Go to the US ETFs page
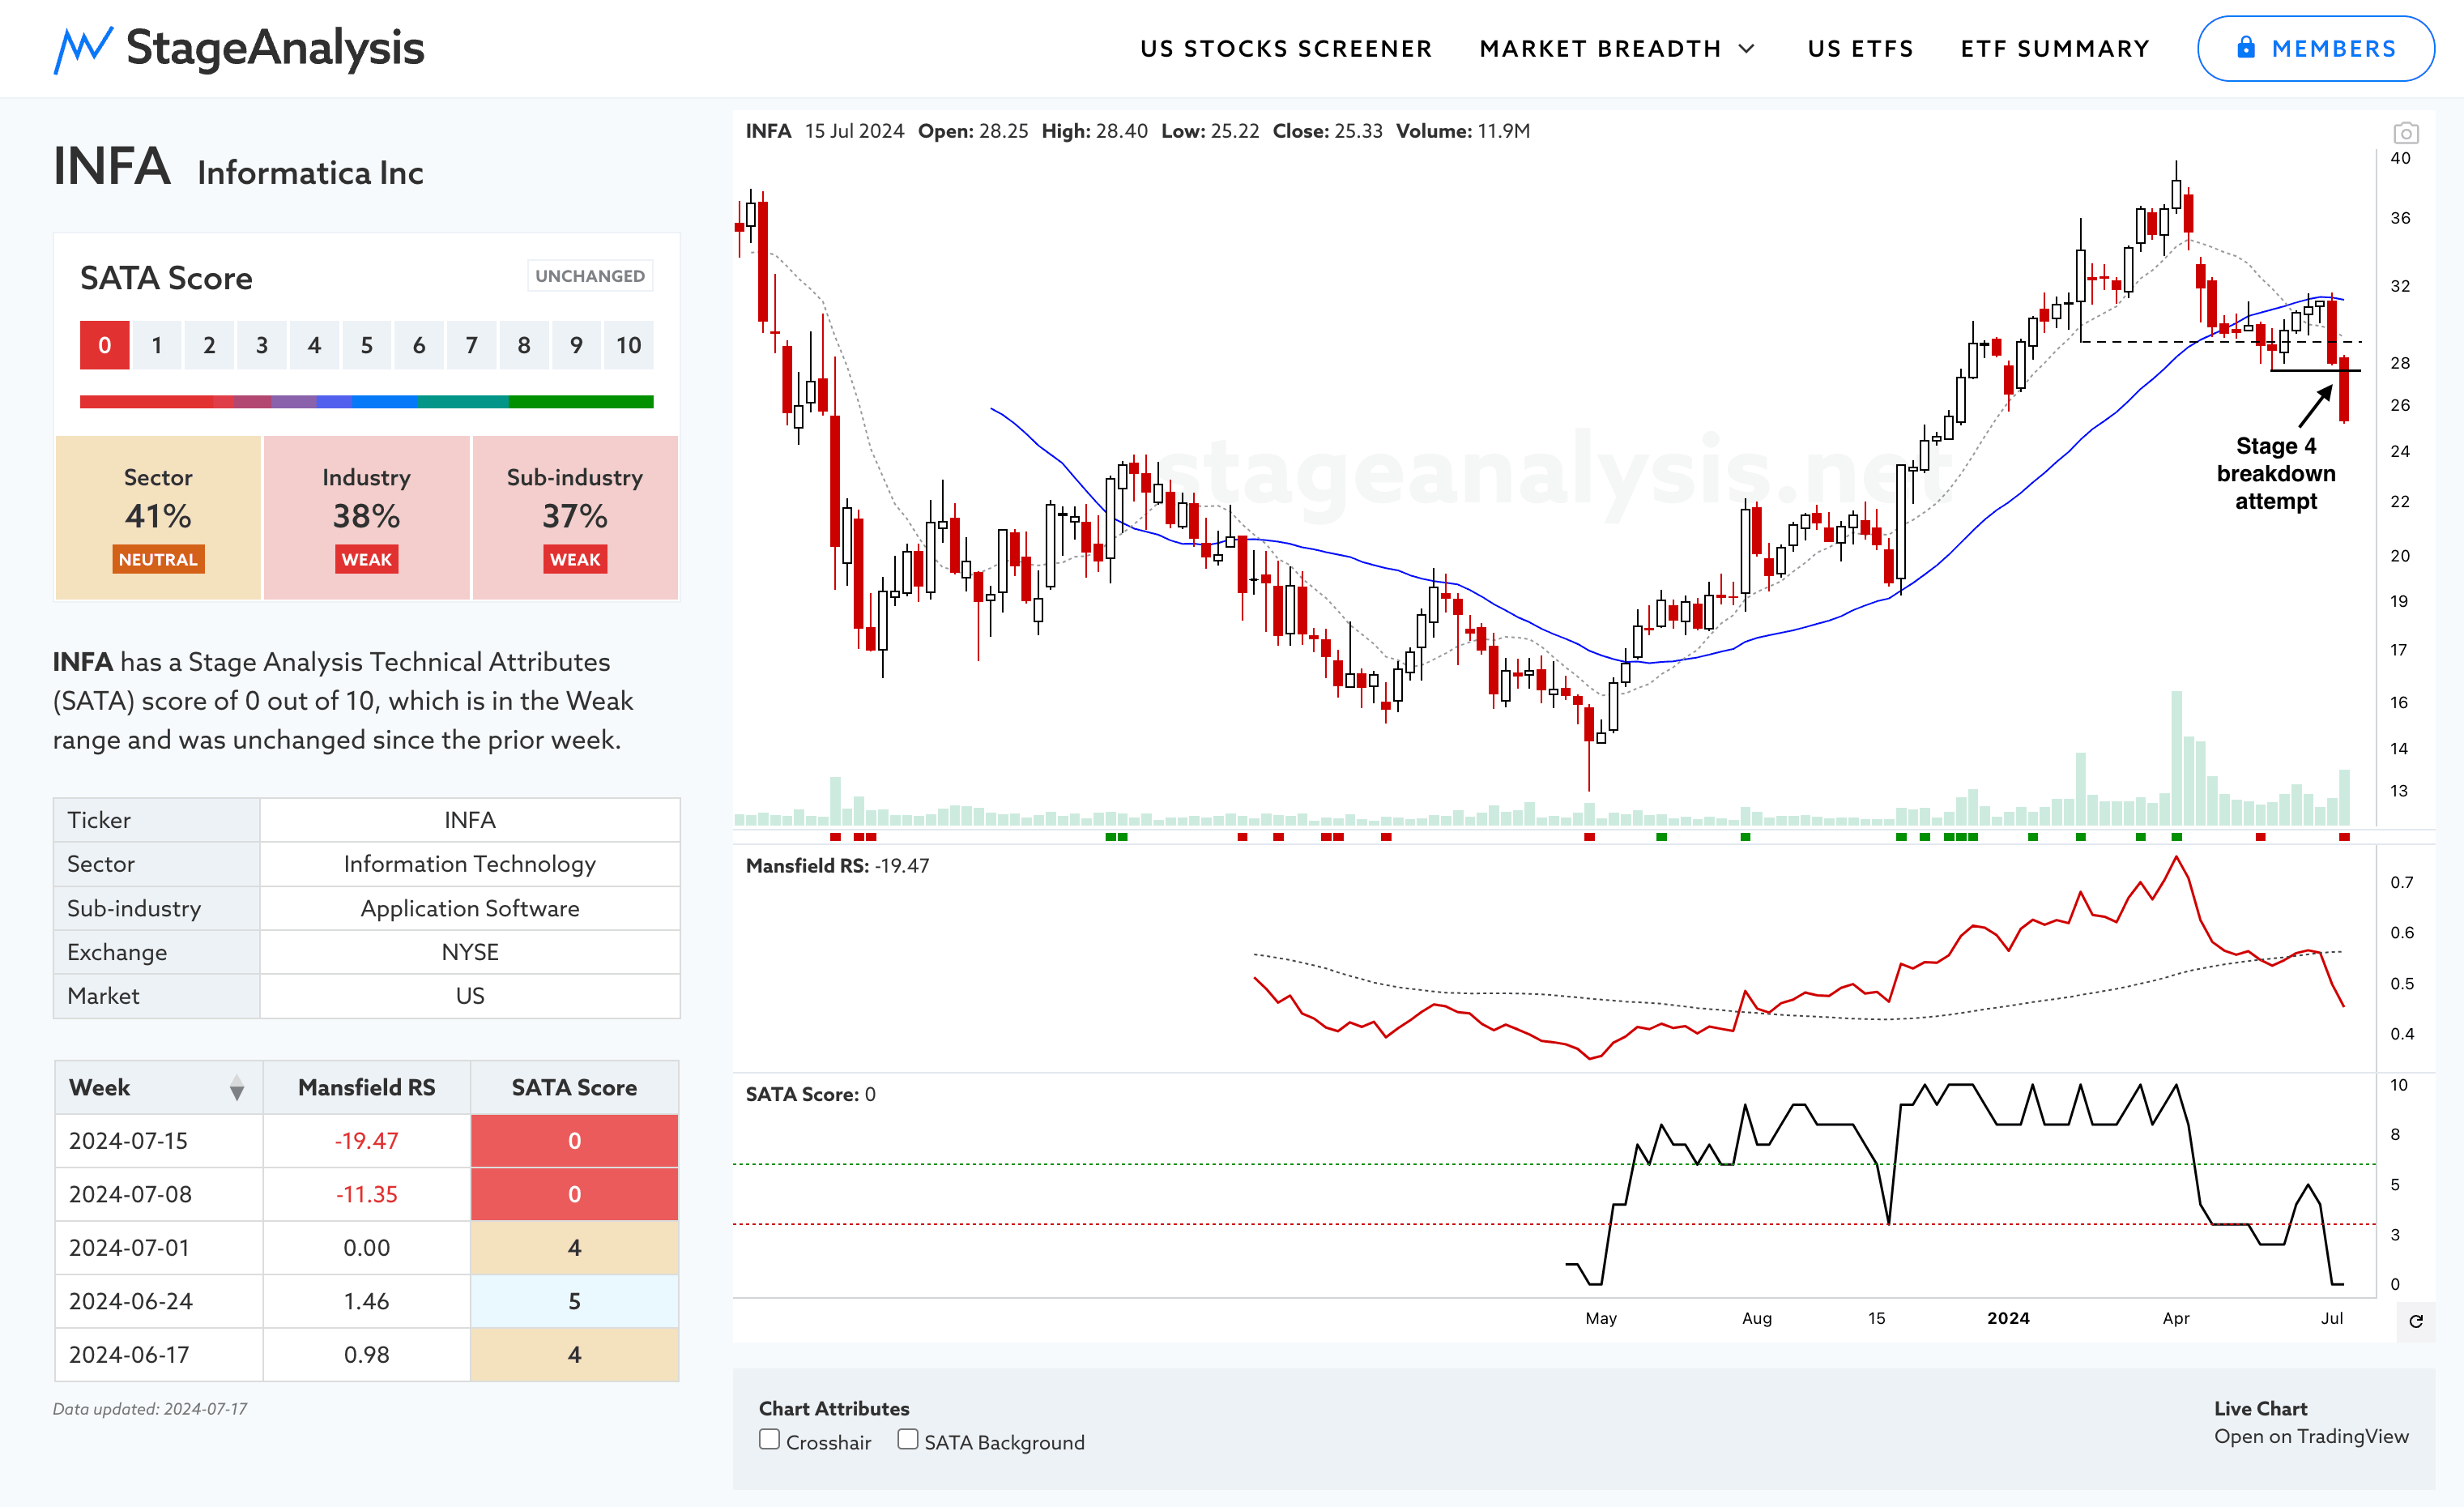2464x1507 pixels. click(1860, 48)
